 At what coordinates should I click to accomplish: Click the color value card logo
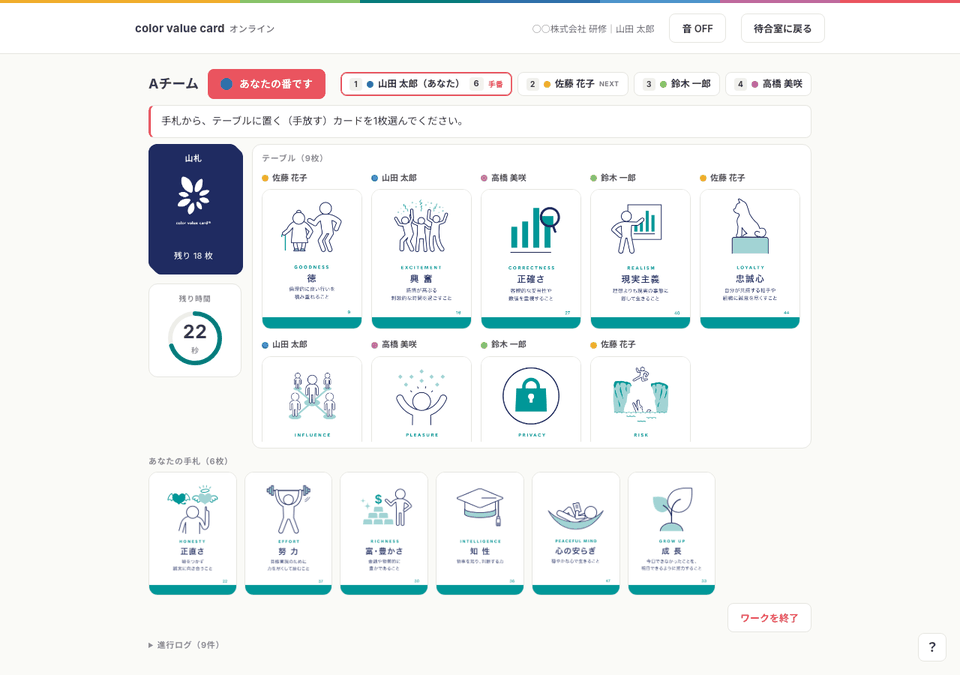[x=179, y=28]
